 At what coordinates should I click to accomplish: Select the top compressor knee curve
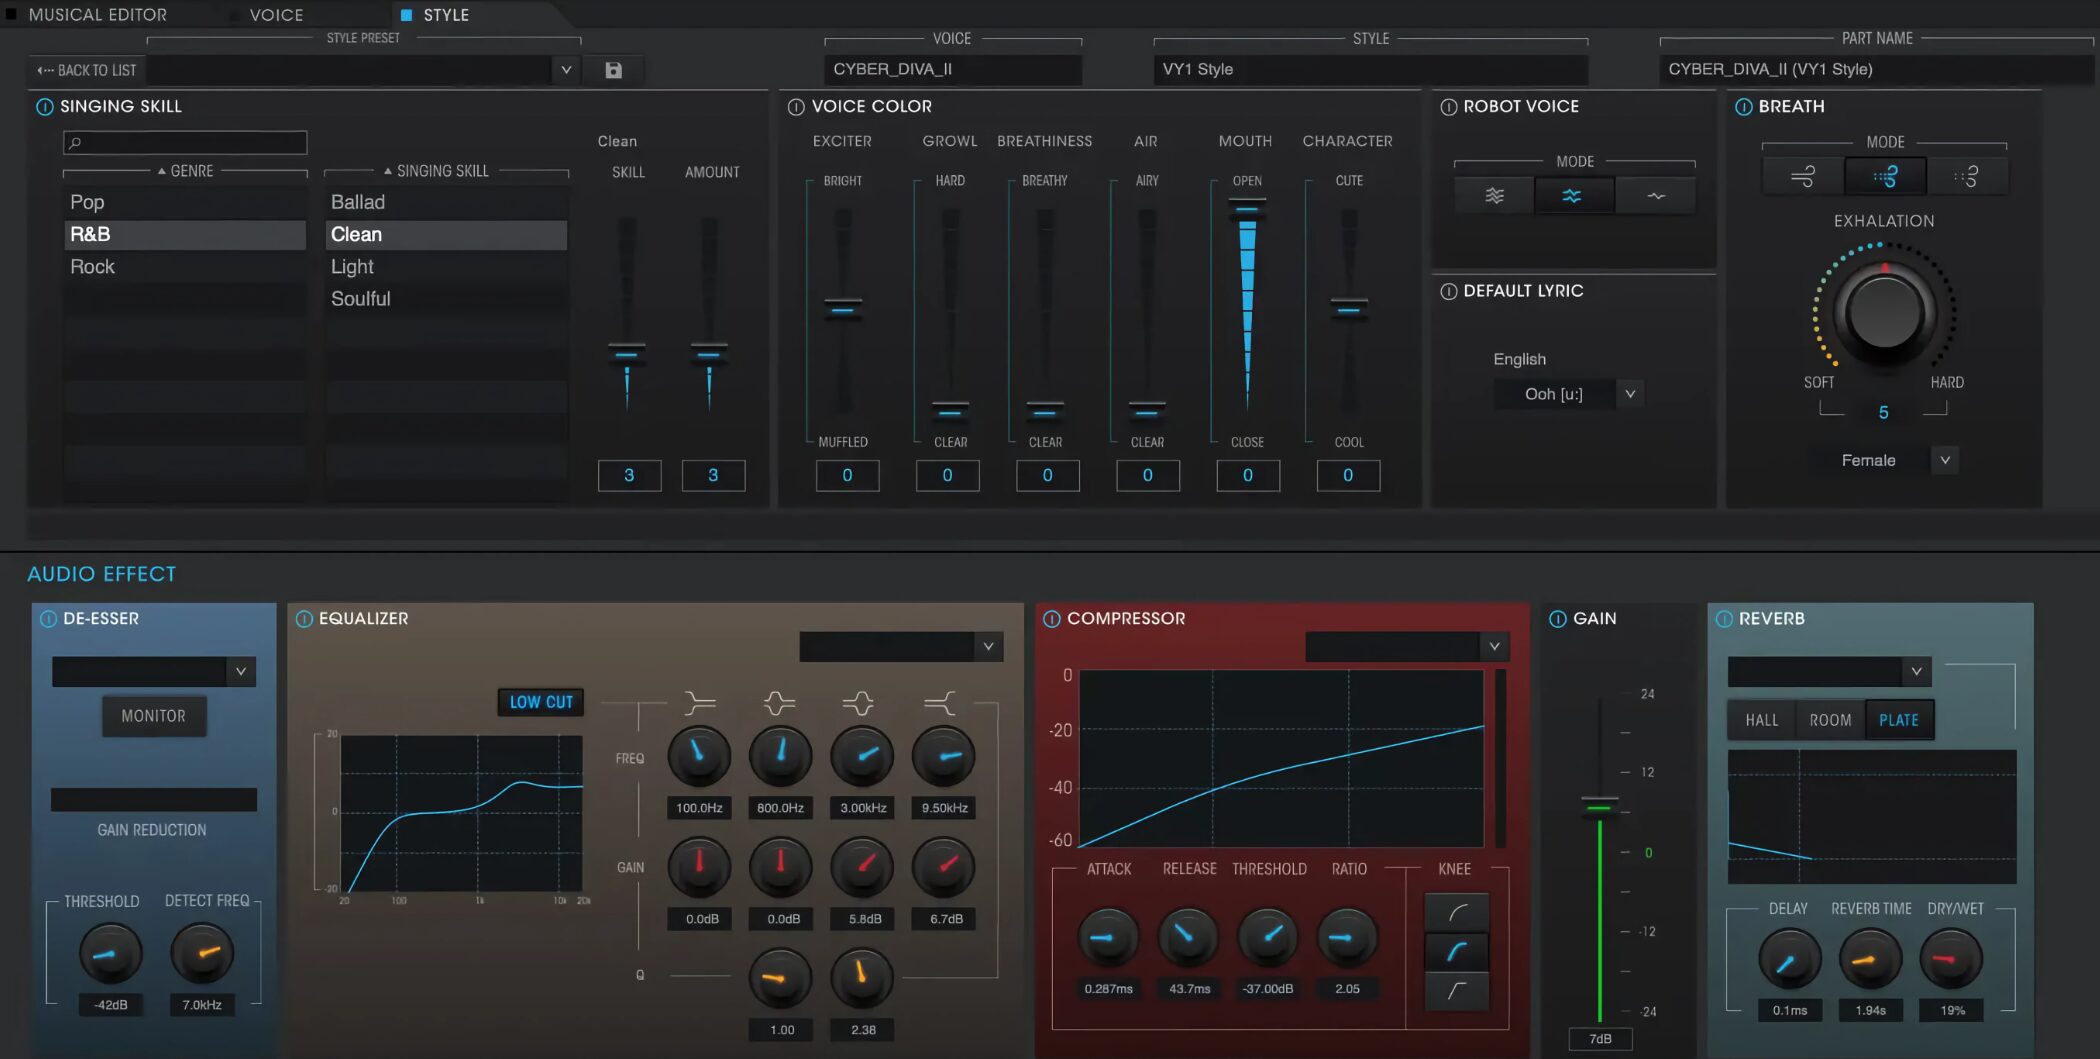(1457, 912)
